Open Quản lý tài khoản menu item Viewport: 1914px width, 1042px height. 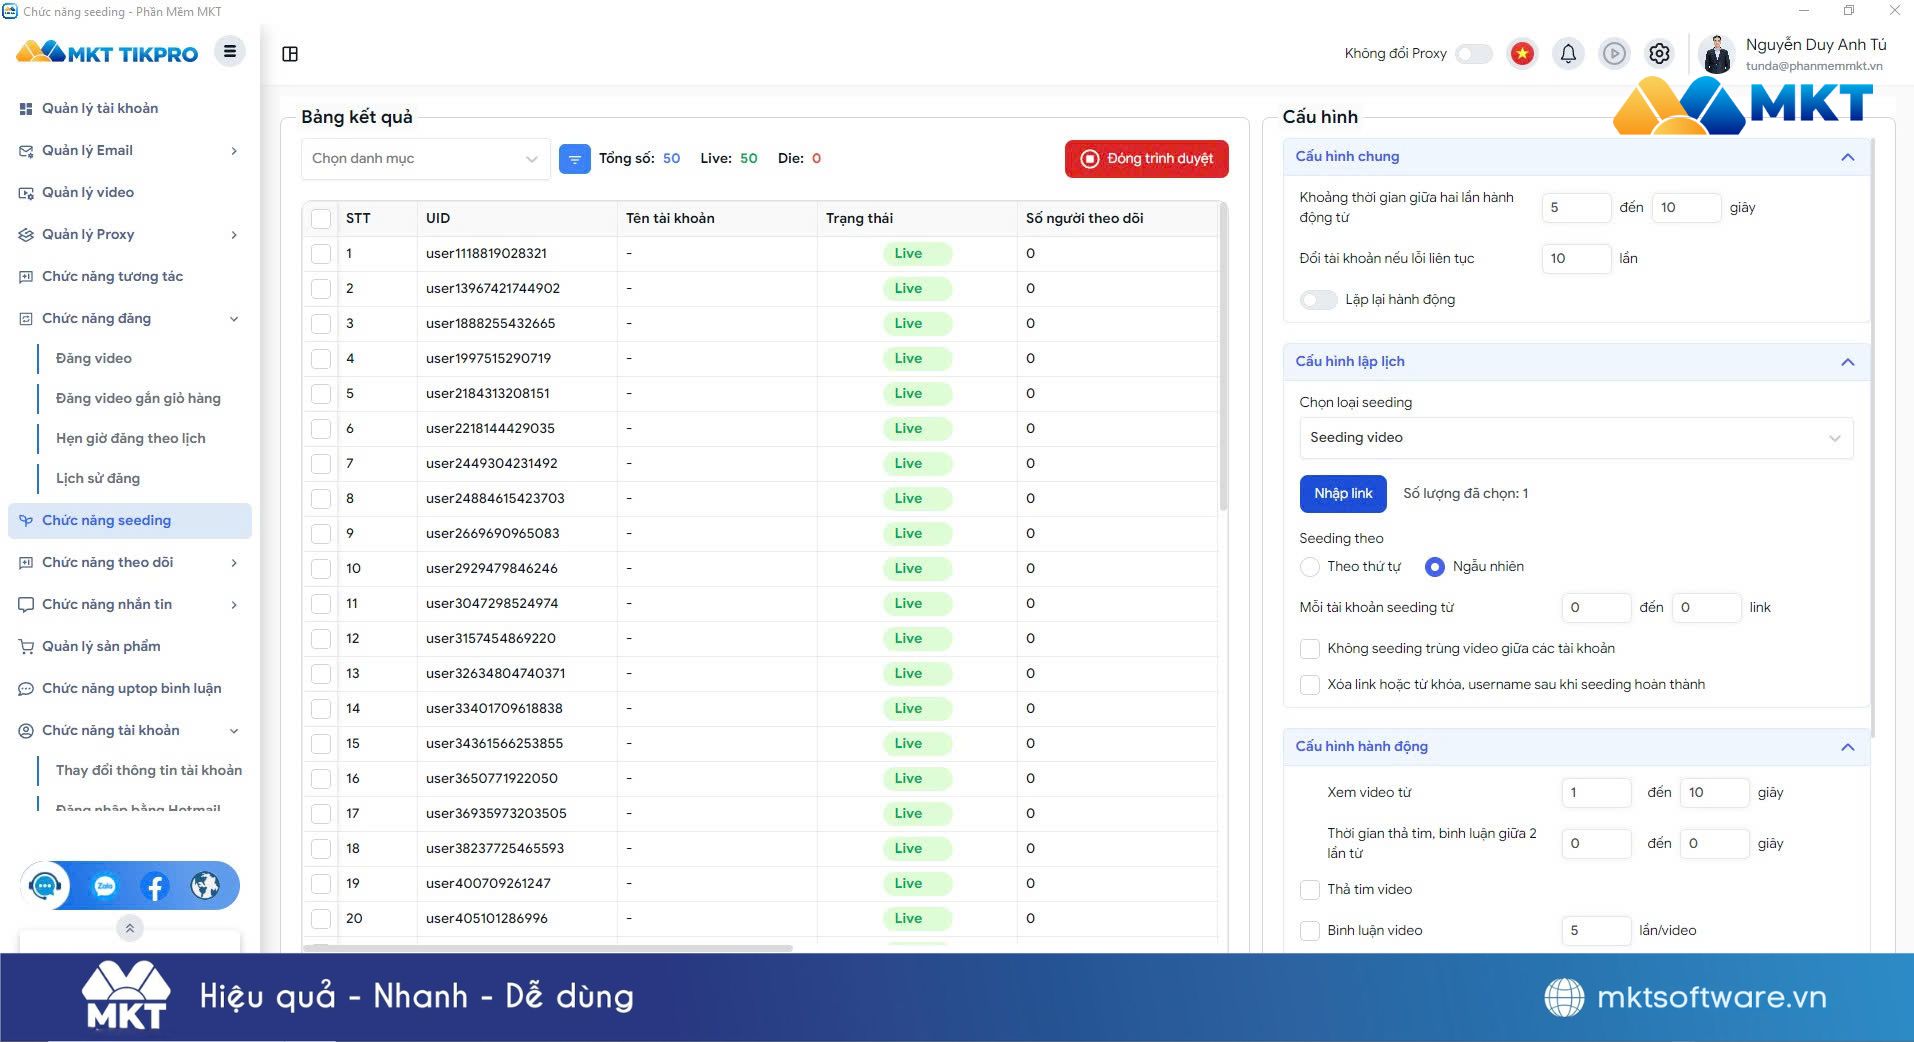coord(100,108)
